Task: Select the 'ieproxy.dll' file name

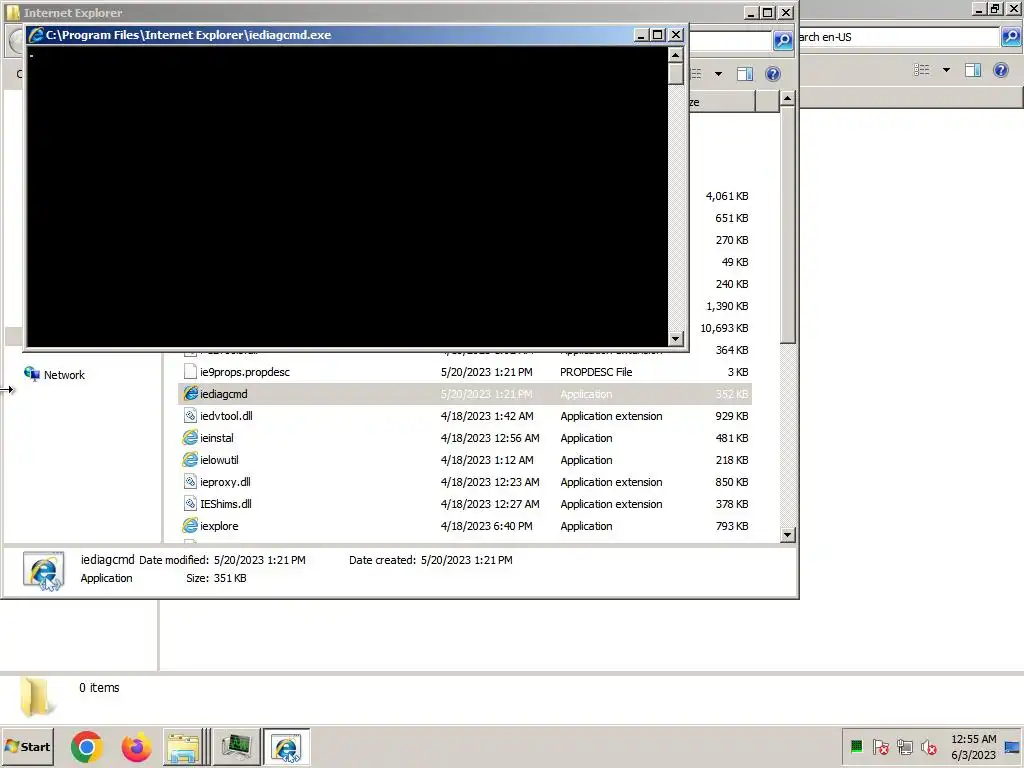Action: tap(225, 482)
